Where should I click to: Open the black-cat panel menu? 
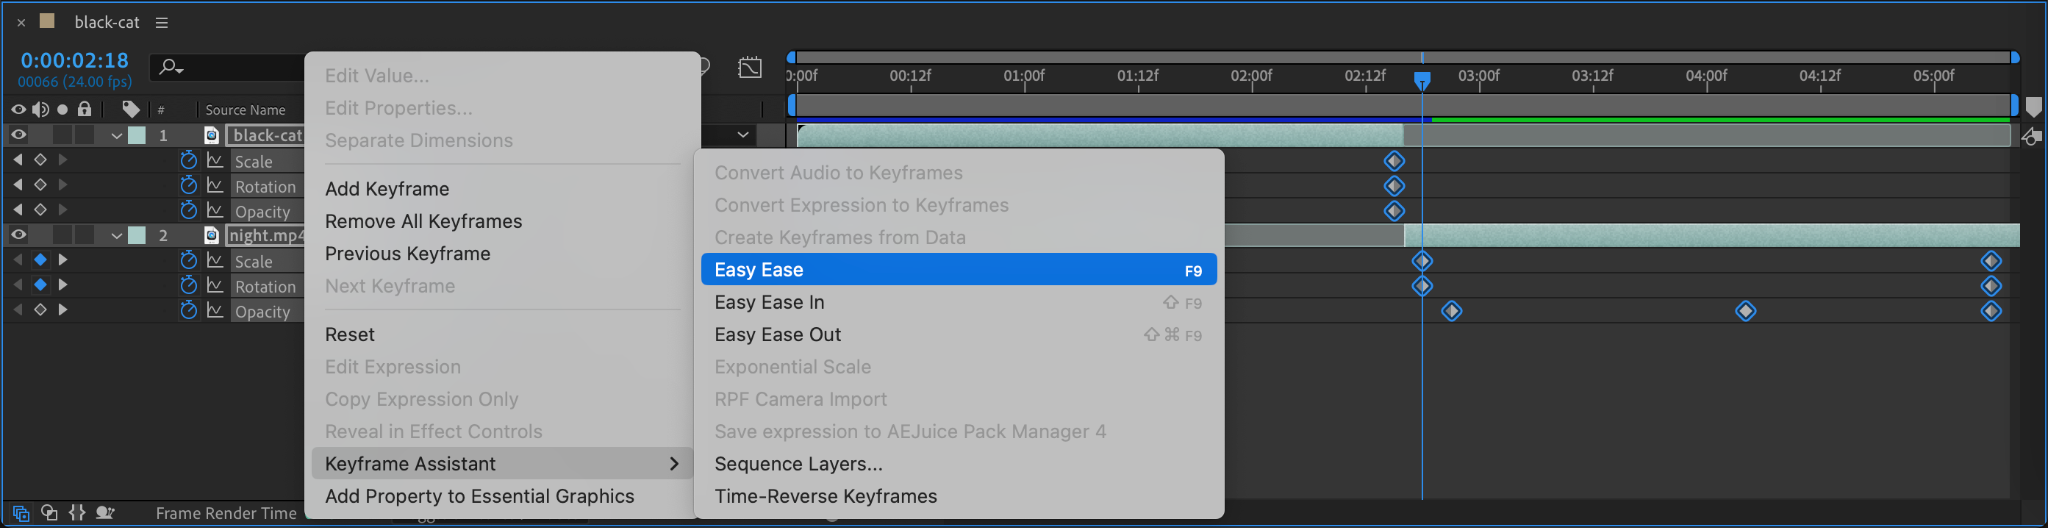(x=162, y=22)
